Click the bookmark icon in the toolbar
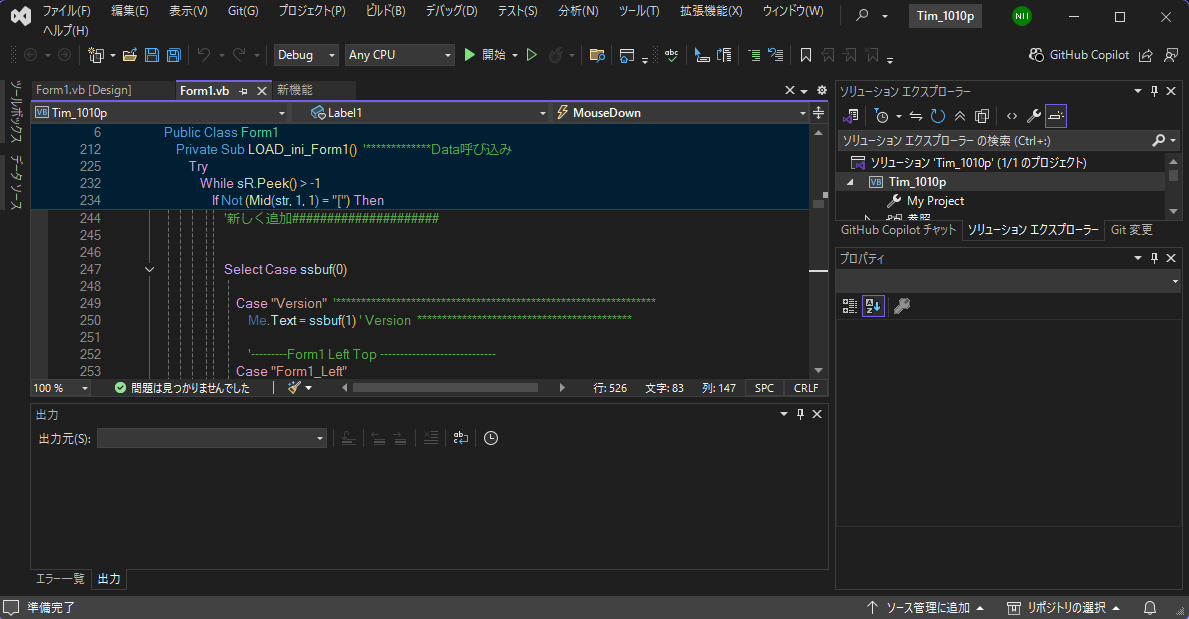Viewport: 1189px width, 619px height. [805, 55]
